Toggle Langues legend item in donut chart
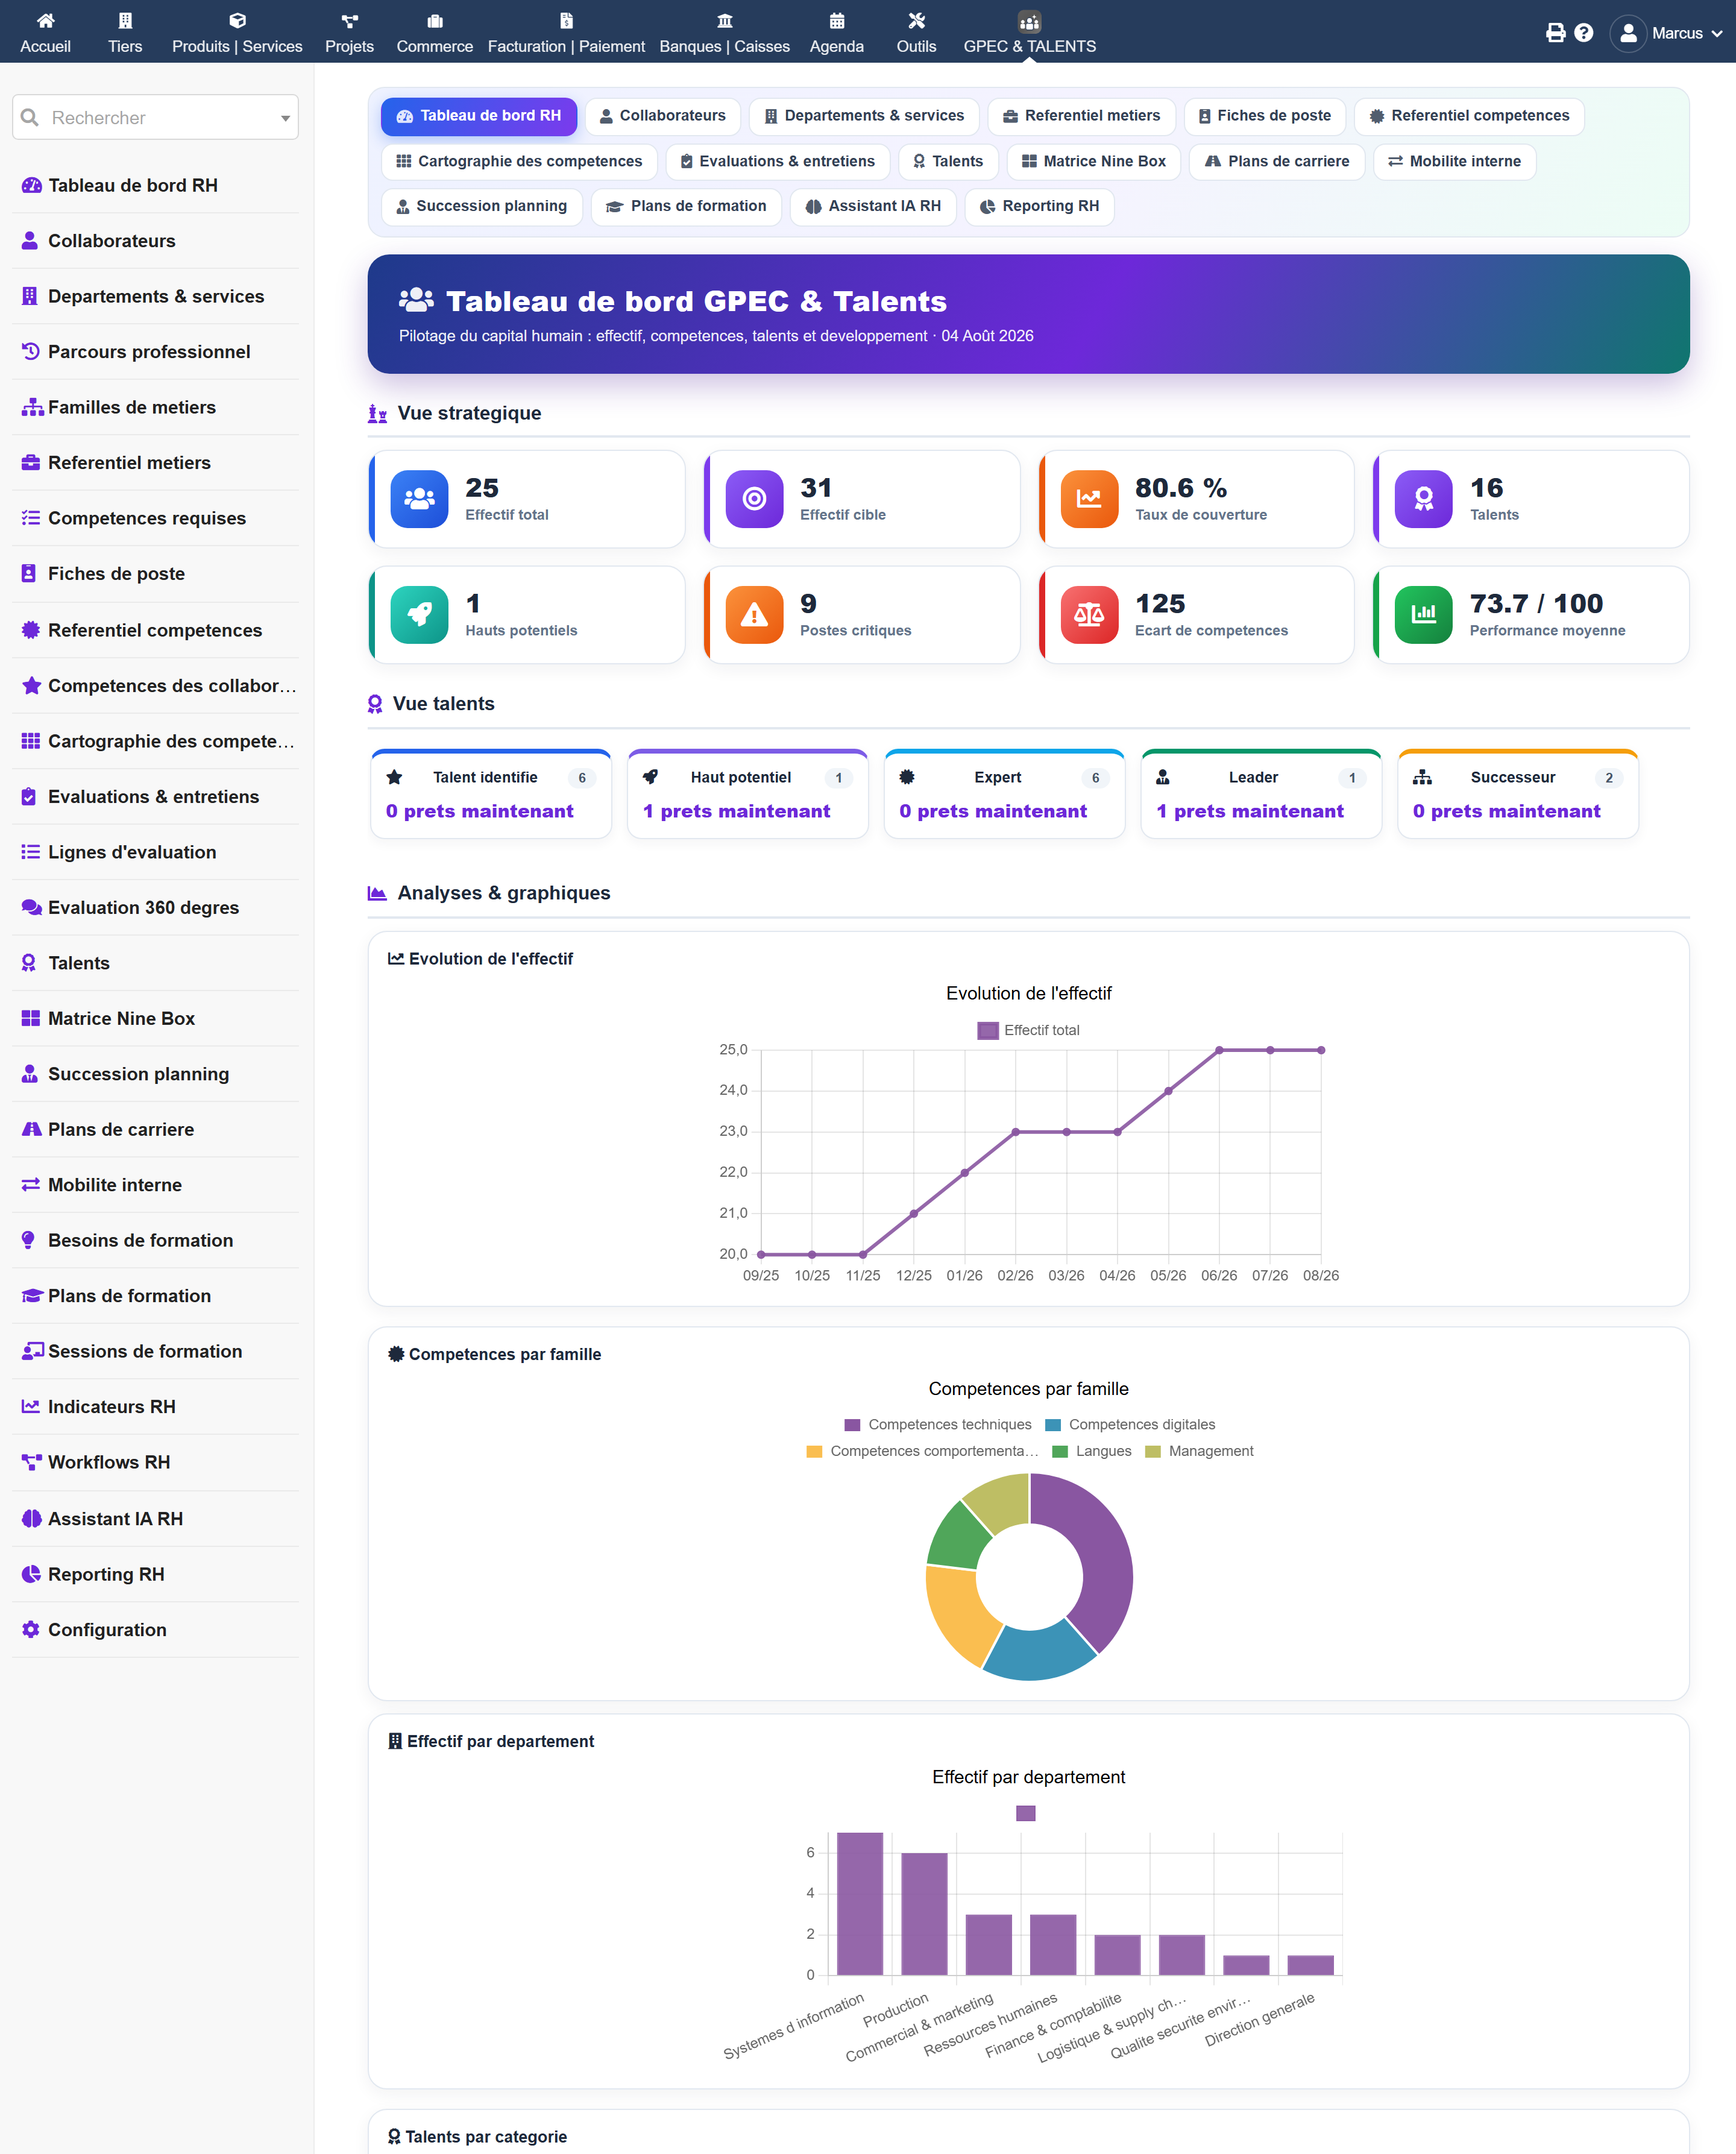The width and height of the screenshot is (1736, 2154). pyautogui.click(x=1092, y=1451)
